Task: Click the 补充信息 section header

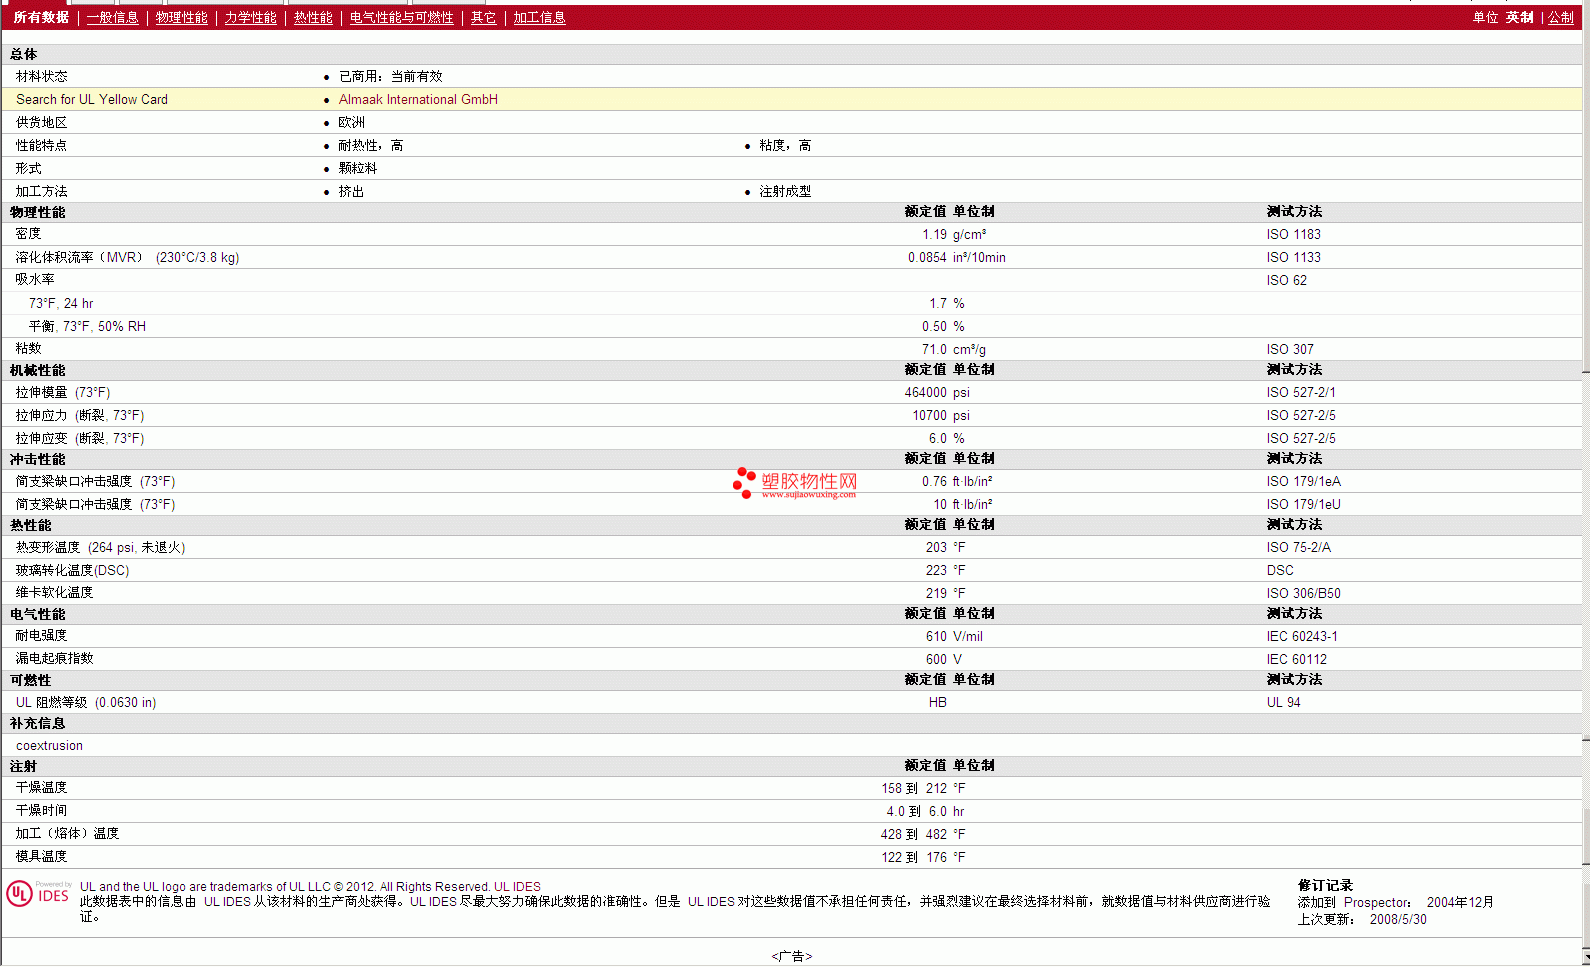Action: (38, 723)
